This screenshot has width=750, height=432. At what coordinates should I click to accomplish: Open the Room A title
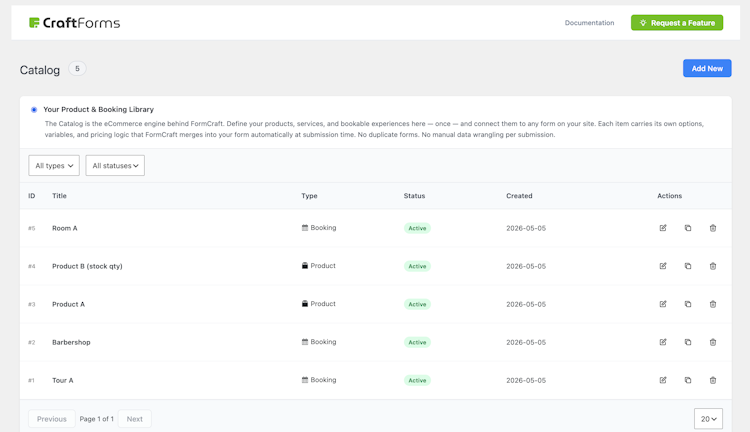coord(65,228)
